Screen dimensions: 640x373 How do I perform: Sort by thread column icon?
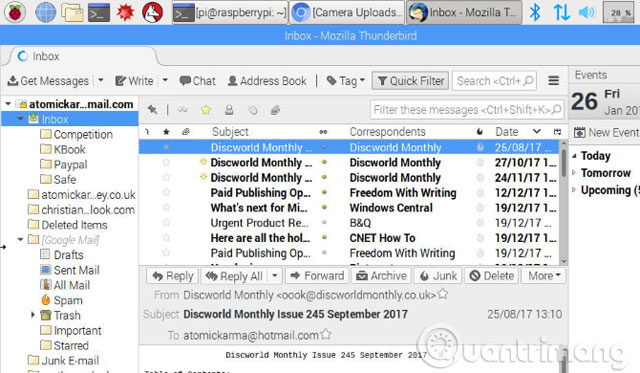[147, 132]
